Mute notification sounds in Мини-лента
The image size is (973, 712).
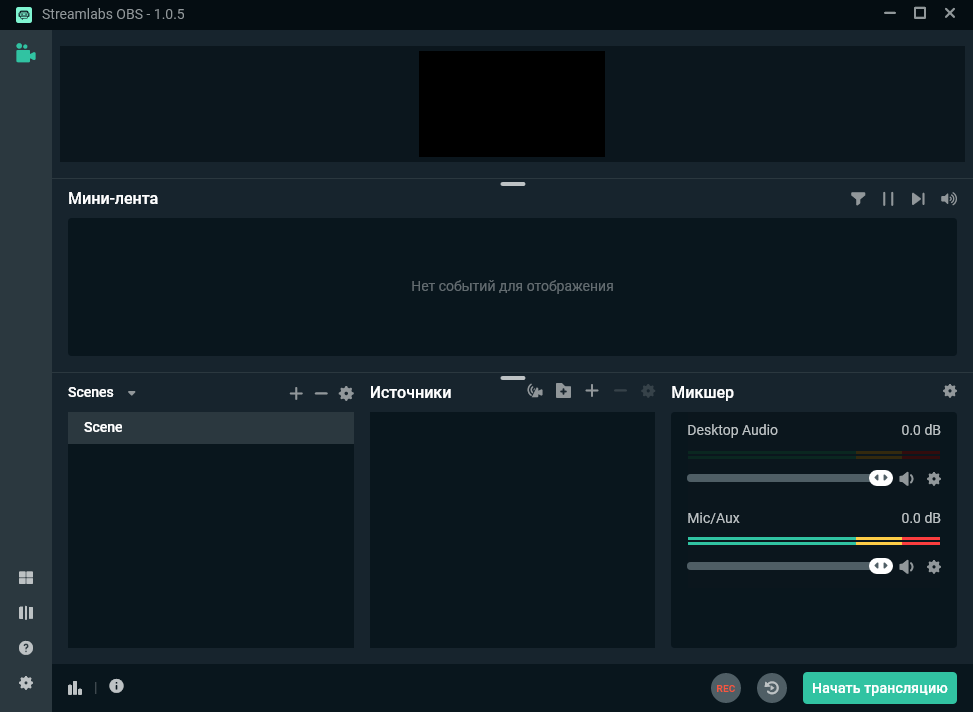pyautogui.click(x=948, y=198)
